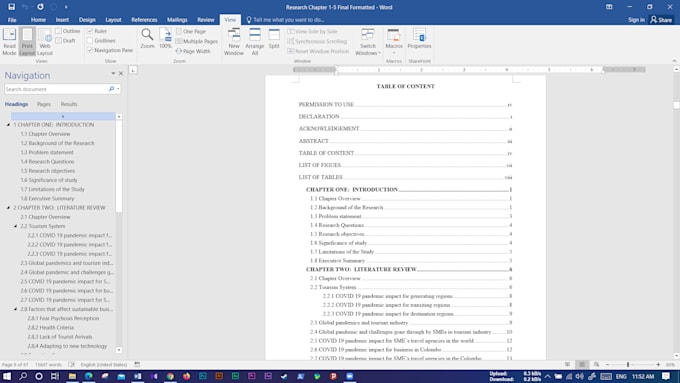The height and width of the screenshot is (383, 680).
Task: Open Task View on taskbar
Action: (55, 376)
